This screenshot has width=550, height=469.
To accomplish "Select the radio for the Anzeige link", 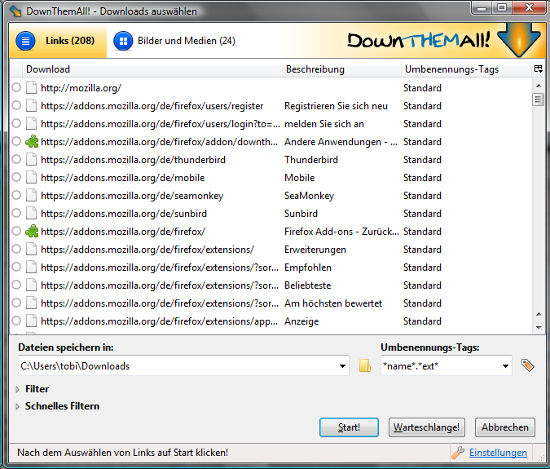I will tap(16, 320).
